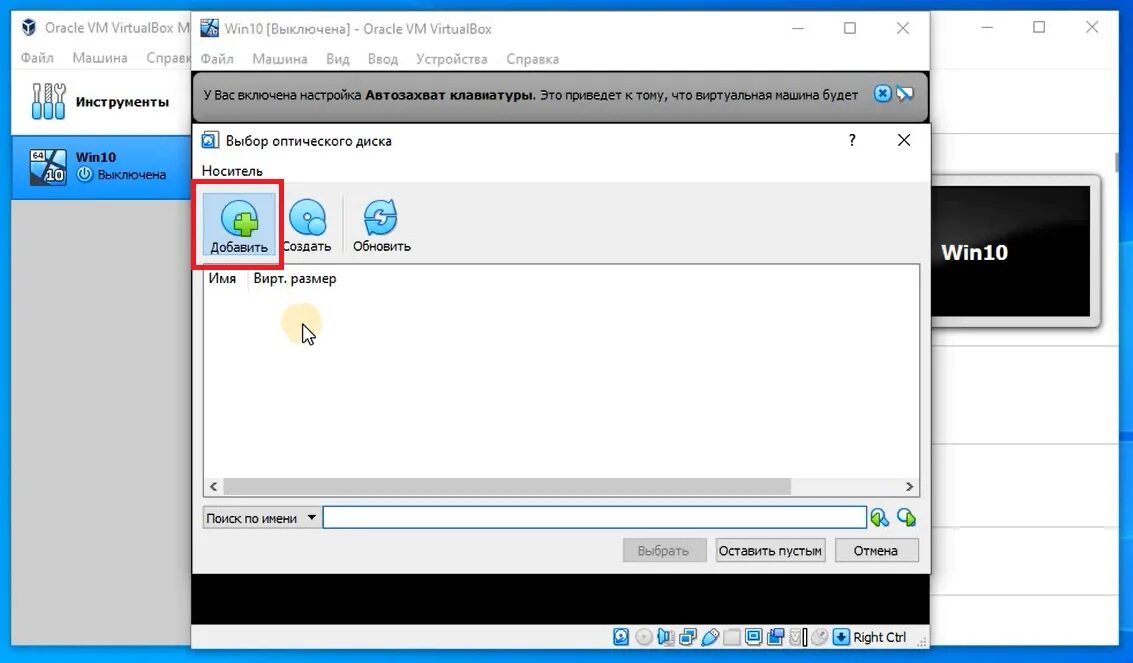The width and height of the screenshot is (1133, 663).
Task: Click the hard disk icon in status bar
Action: click(622, 636)
